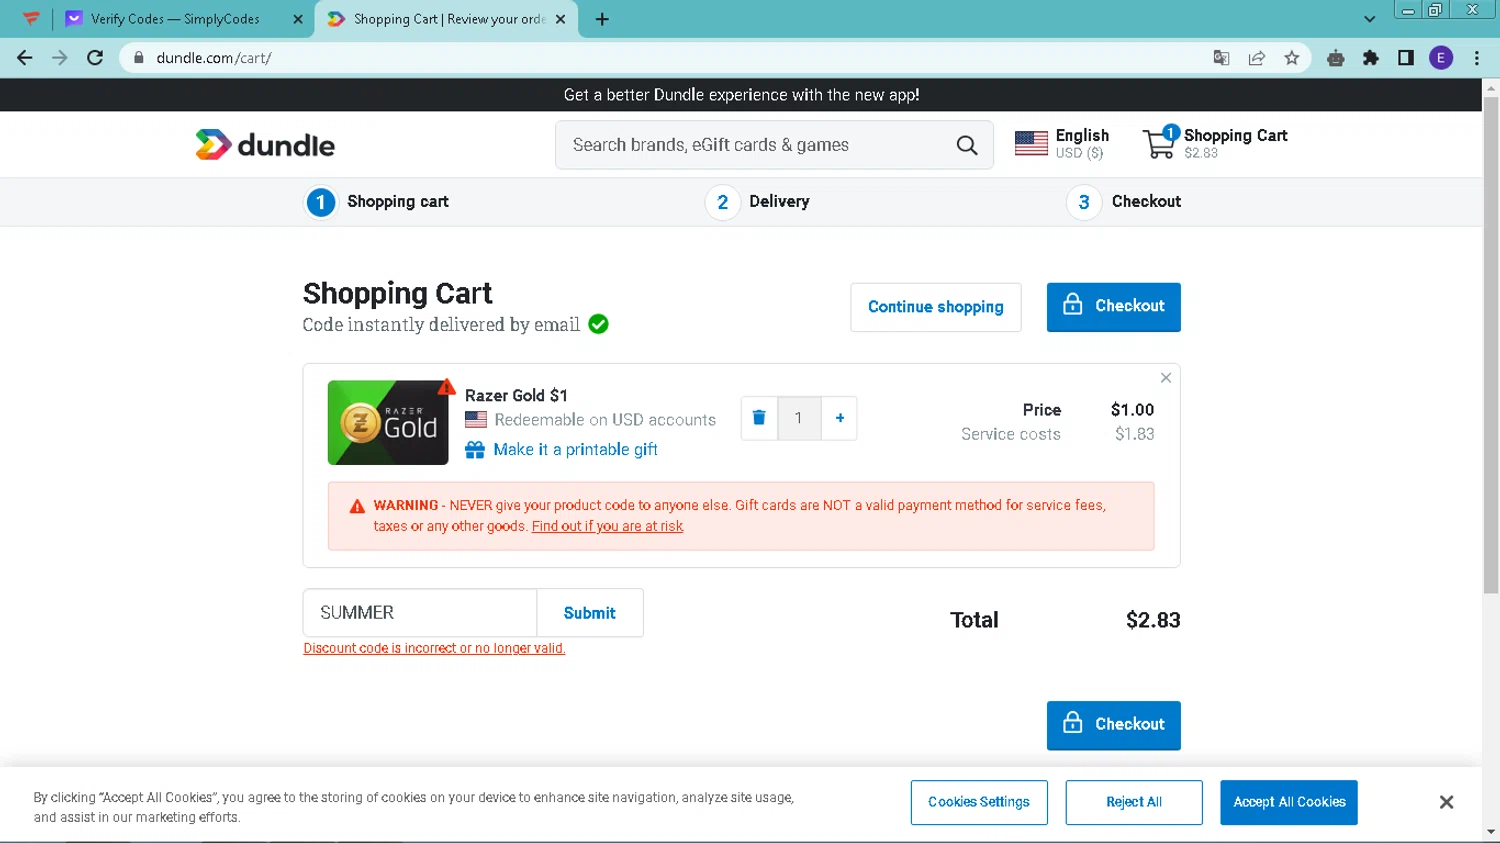This screenshot has width=1500, height=843.
Task: Click the share page icon in address bar
Action: pyautogui.click(x=1257, y=58)
